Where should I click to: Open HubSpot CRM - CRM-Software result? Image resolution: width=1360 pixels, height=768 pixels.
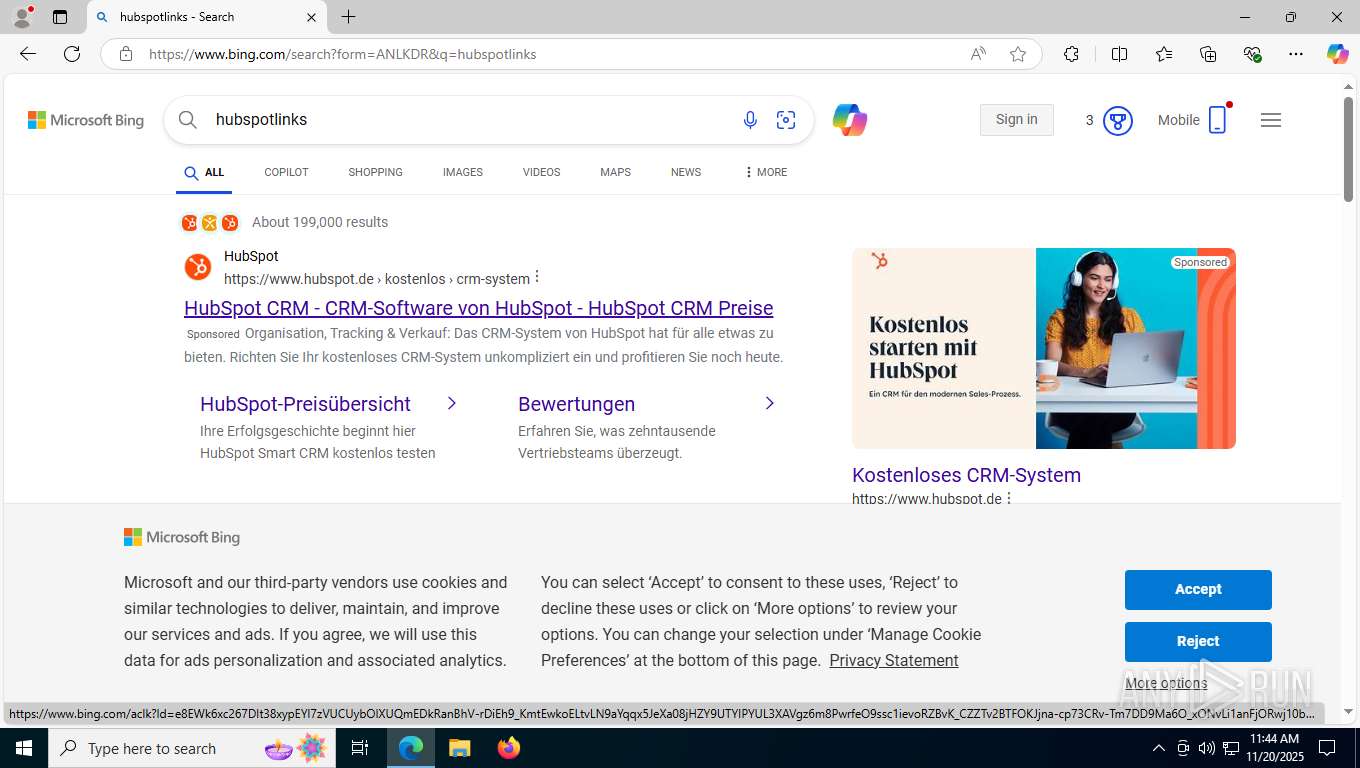click(478, 307)
